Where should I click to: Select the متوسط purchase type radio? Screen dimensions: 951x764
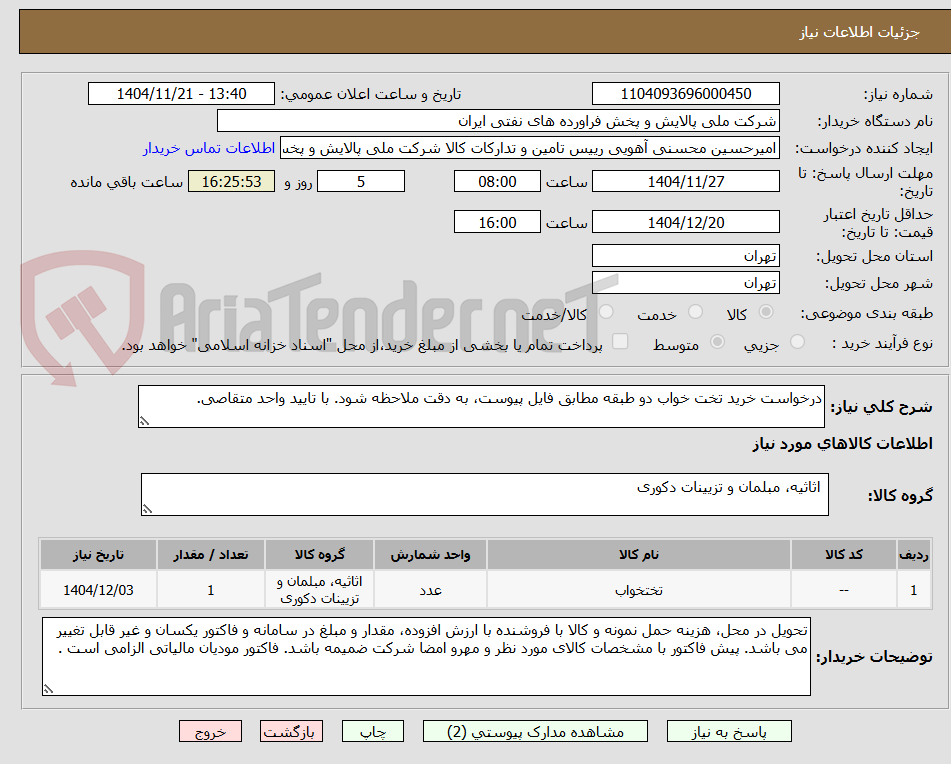coord(717,342)
